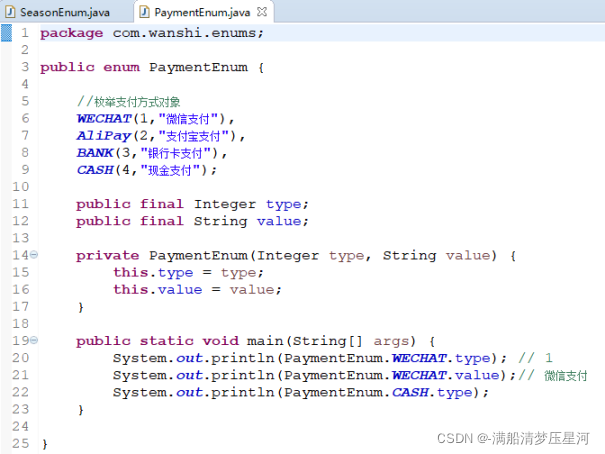Click line number 25 in the gutter
This screenshot has width=605, height=454.
[20, 444]
